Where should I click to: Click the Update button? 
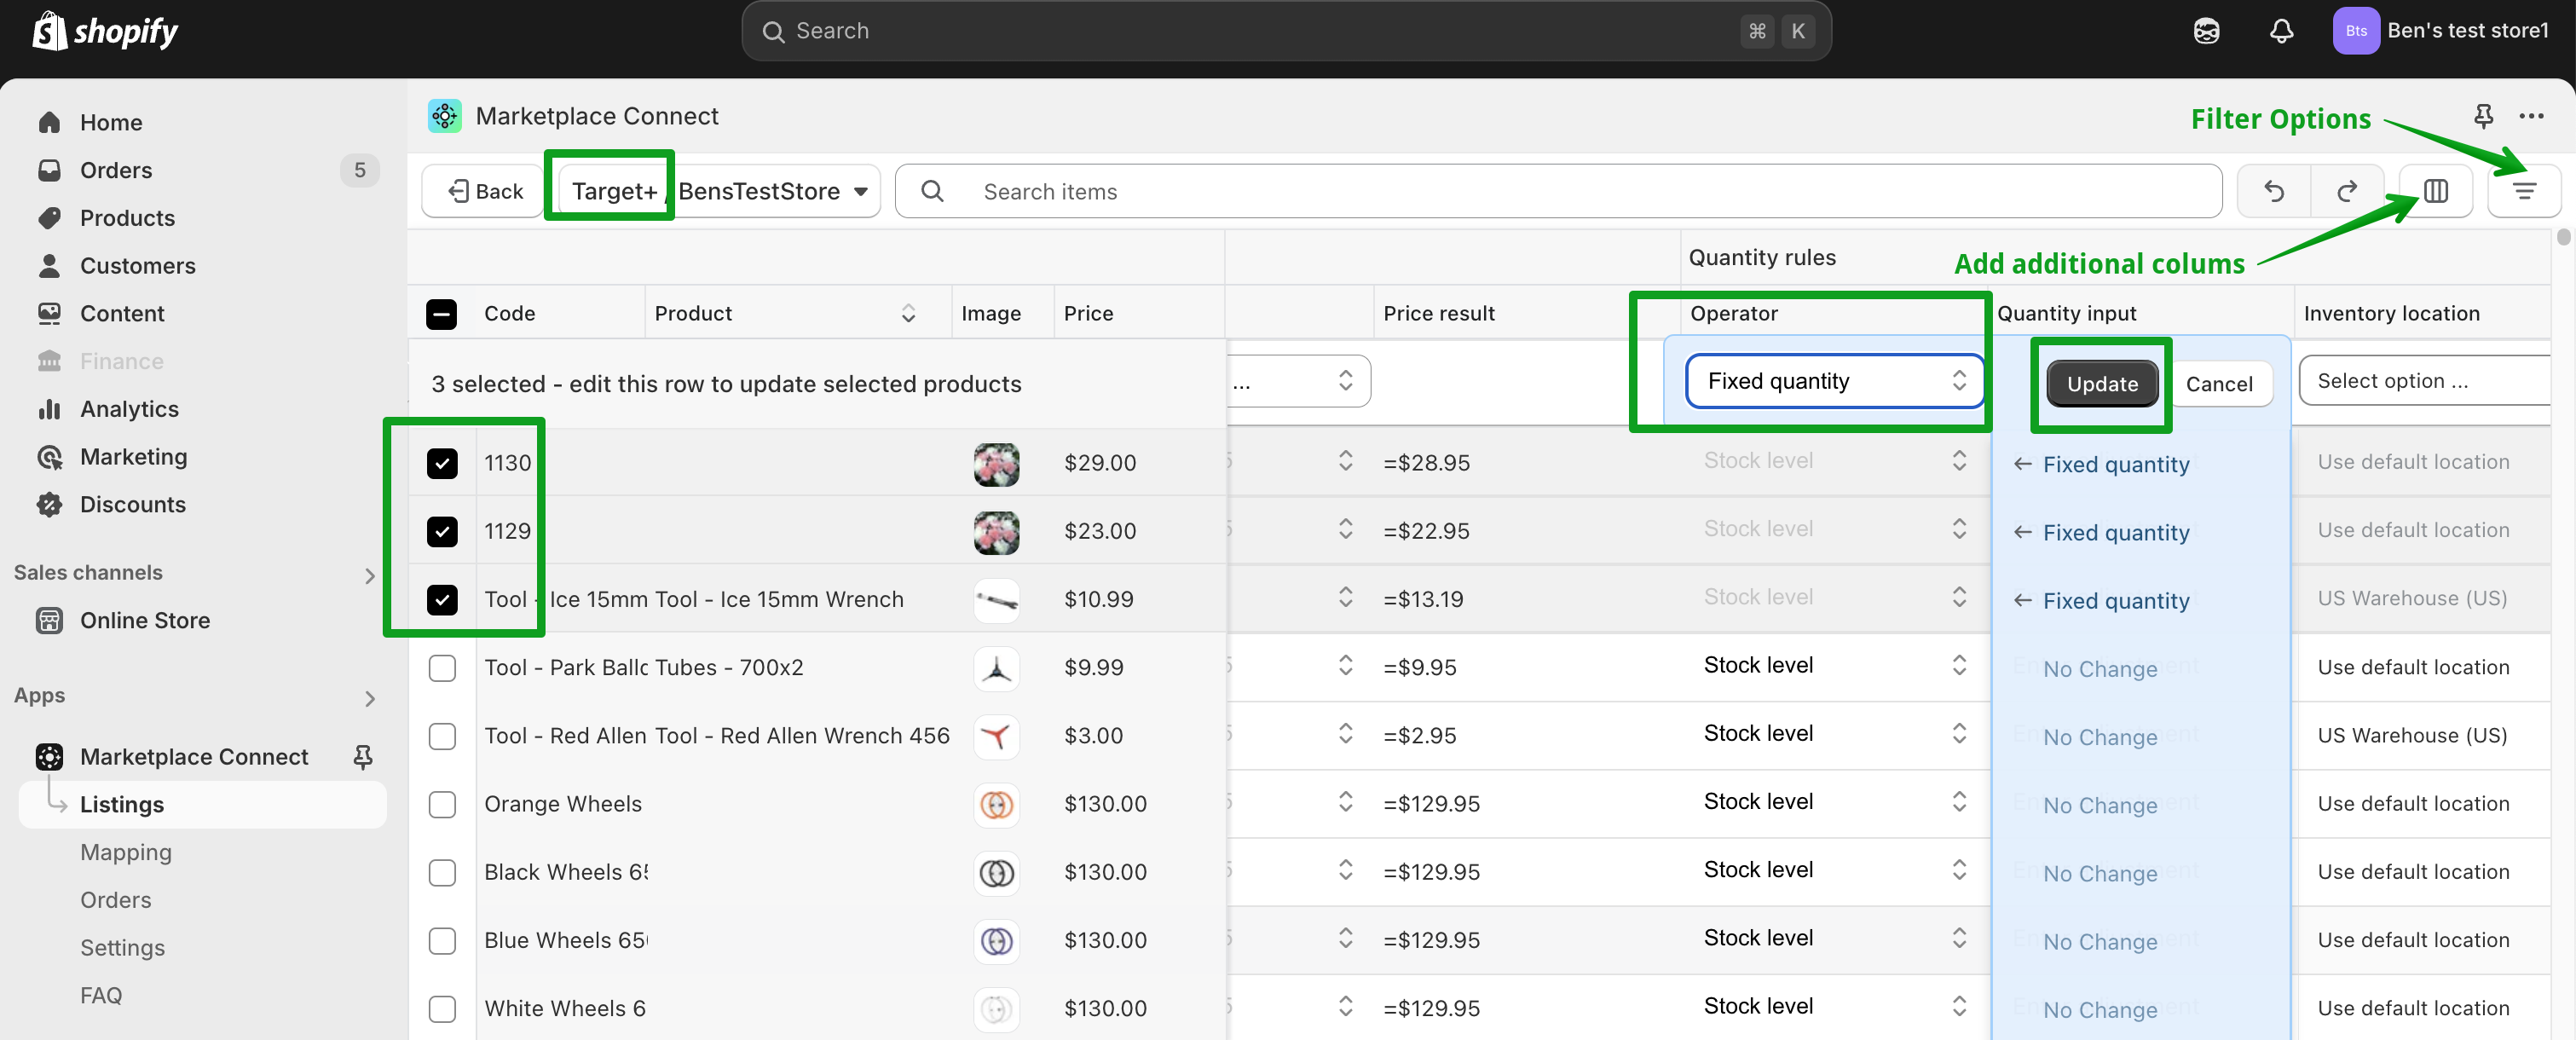tap(2101, 384)
